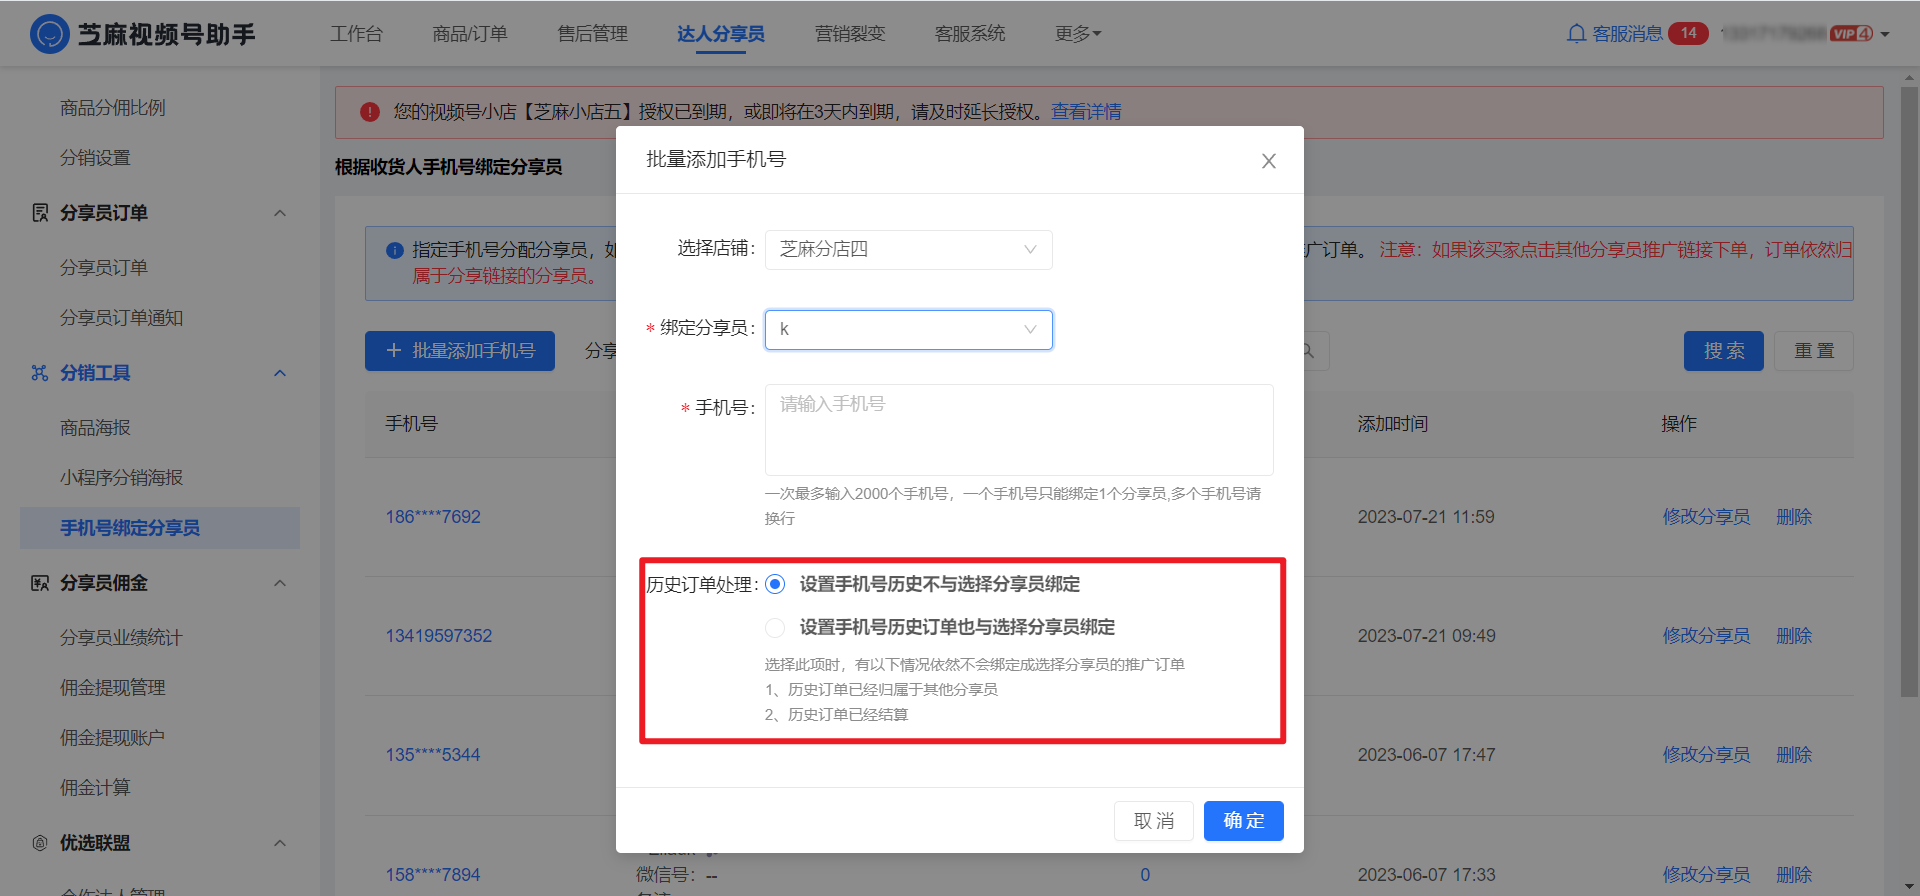Click 删除 for the 158****7894 row

(x=1794, y=875)
